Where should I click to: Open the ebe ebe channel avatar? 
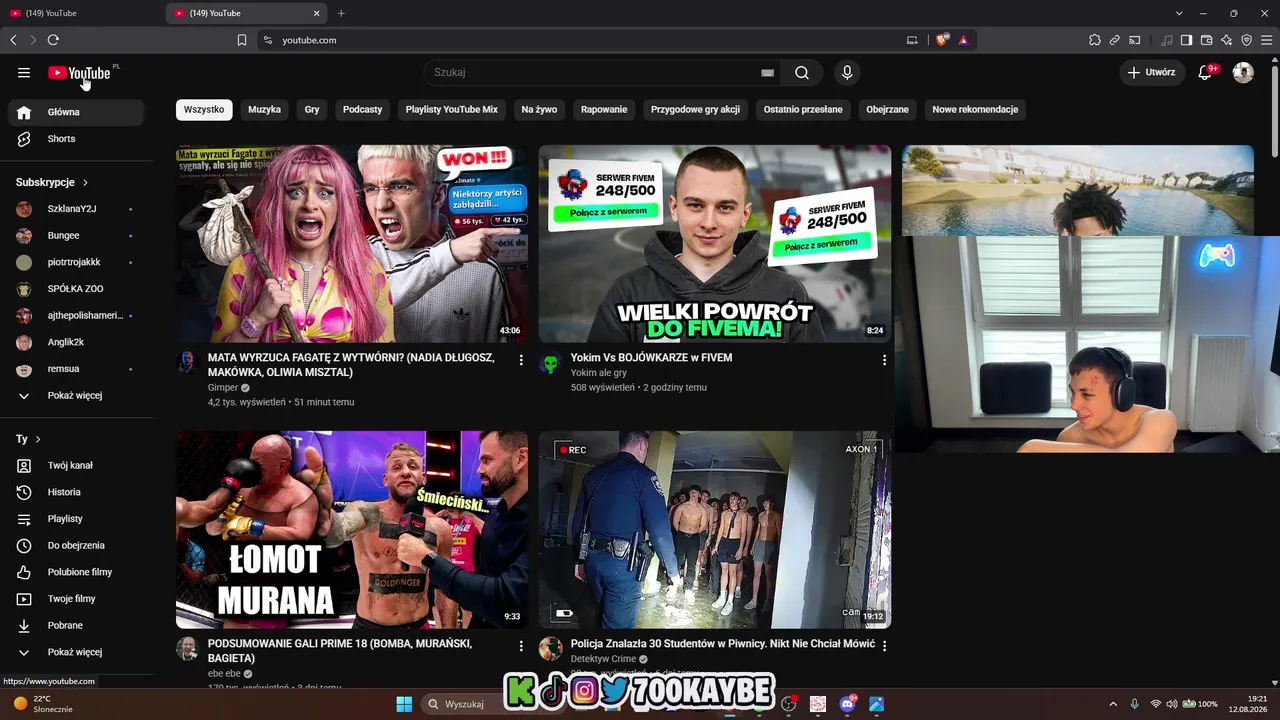pos(187,649)
